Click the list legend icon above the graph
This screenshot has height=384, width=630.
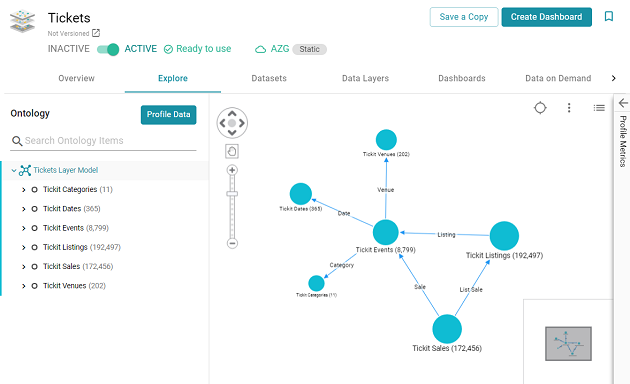click(599, 108)
